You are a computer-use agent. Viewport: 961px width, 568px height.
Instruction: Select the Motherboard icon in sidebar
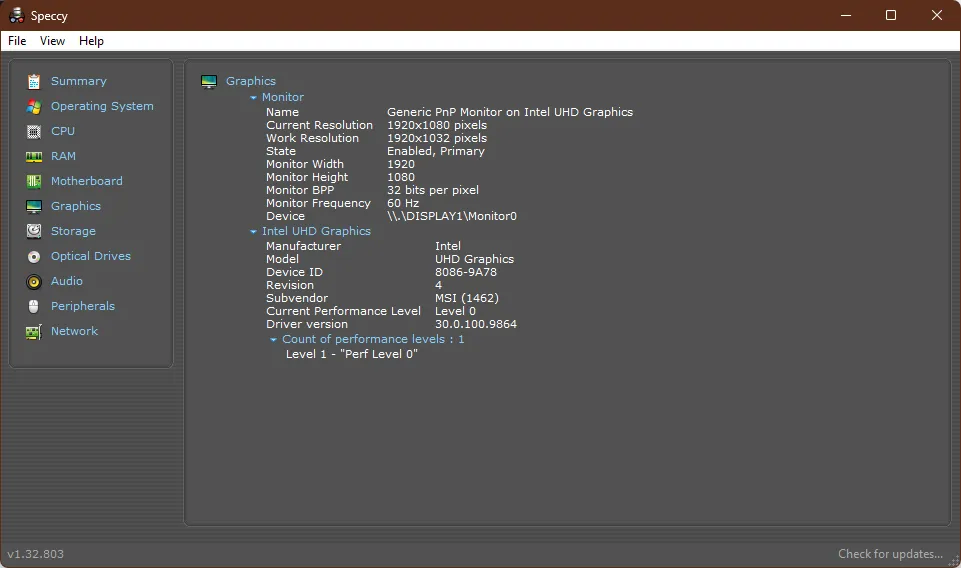point(34,182)
